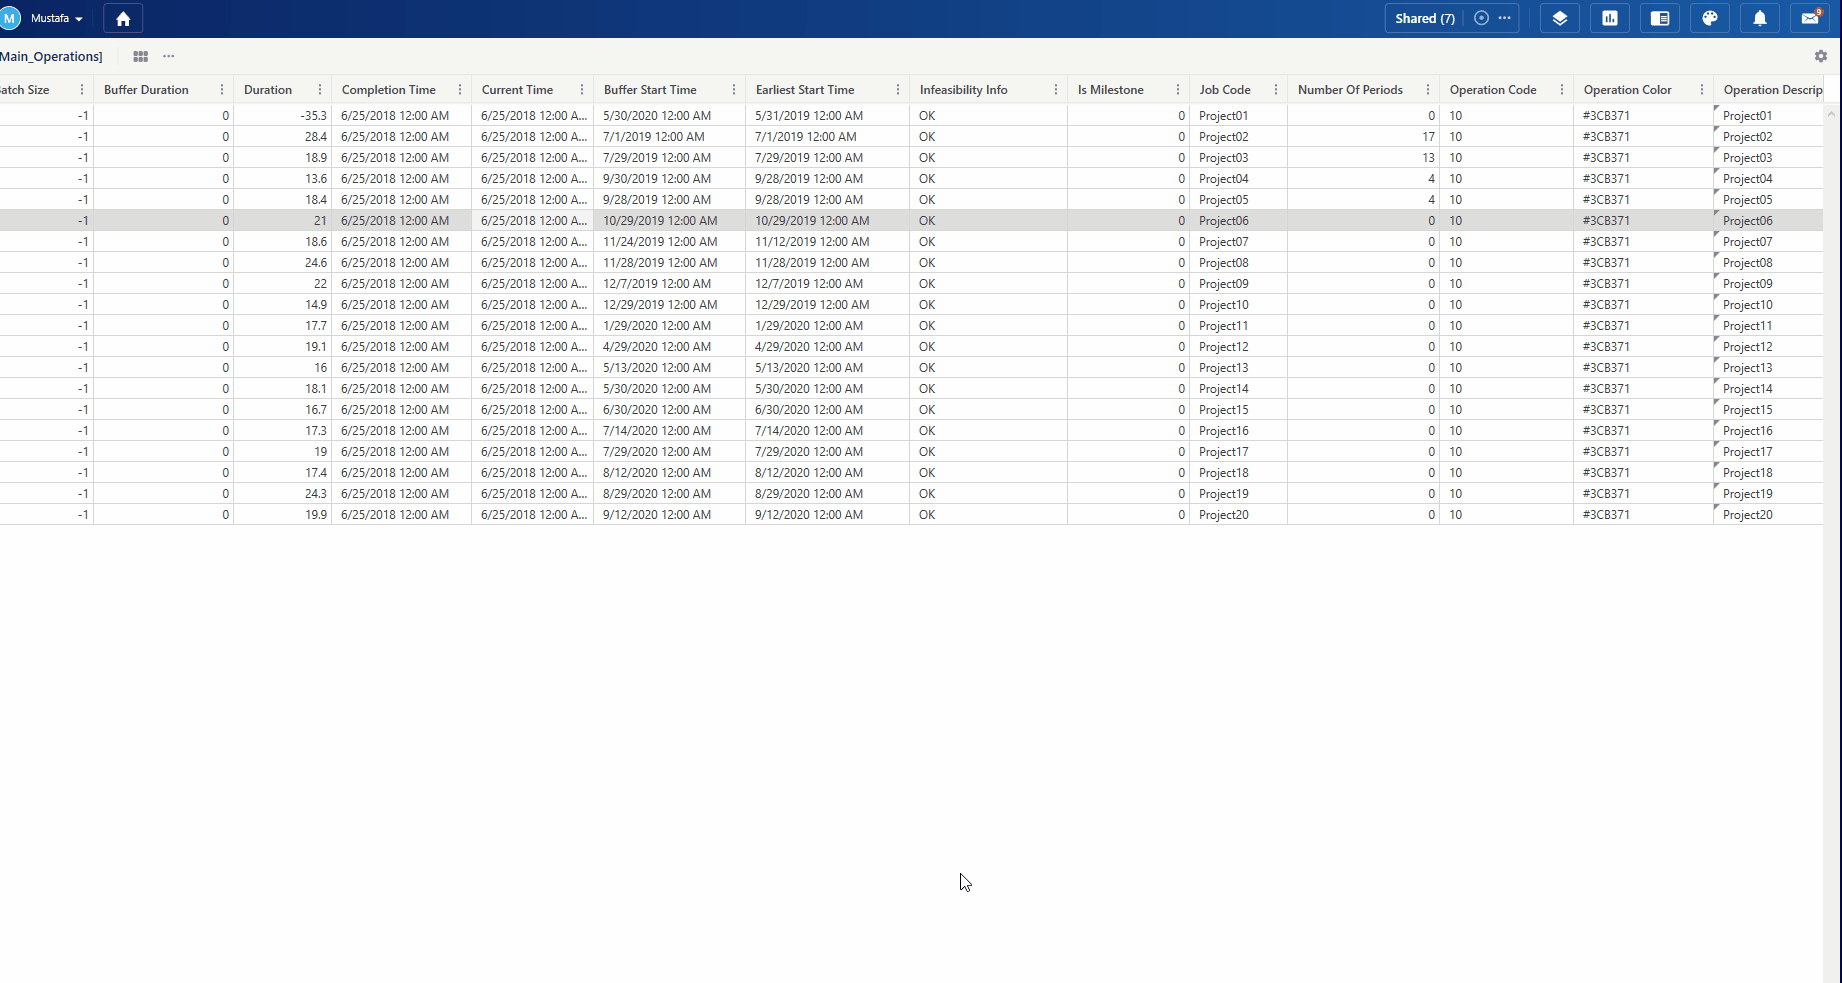
Task: Click the Number Of Periods value 17
Action: [1363, 137]
